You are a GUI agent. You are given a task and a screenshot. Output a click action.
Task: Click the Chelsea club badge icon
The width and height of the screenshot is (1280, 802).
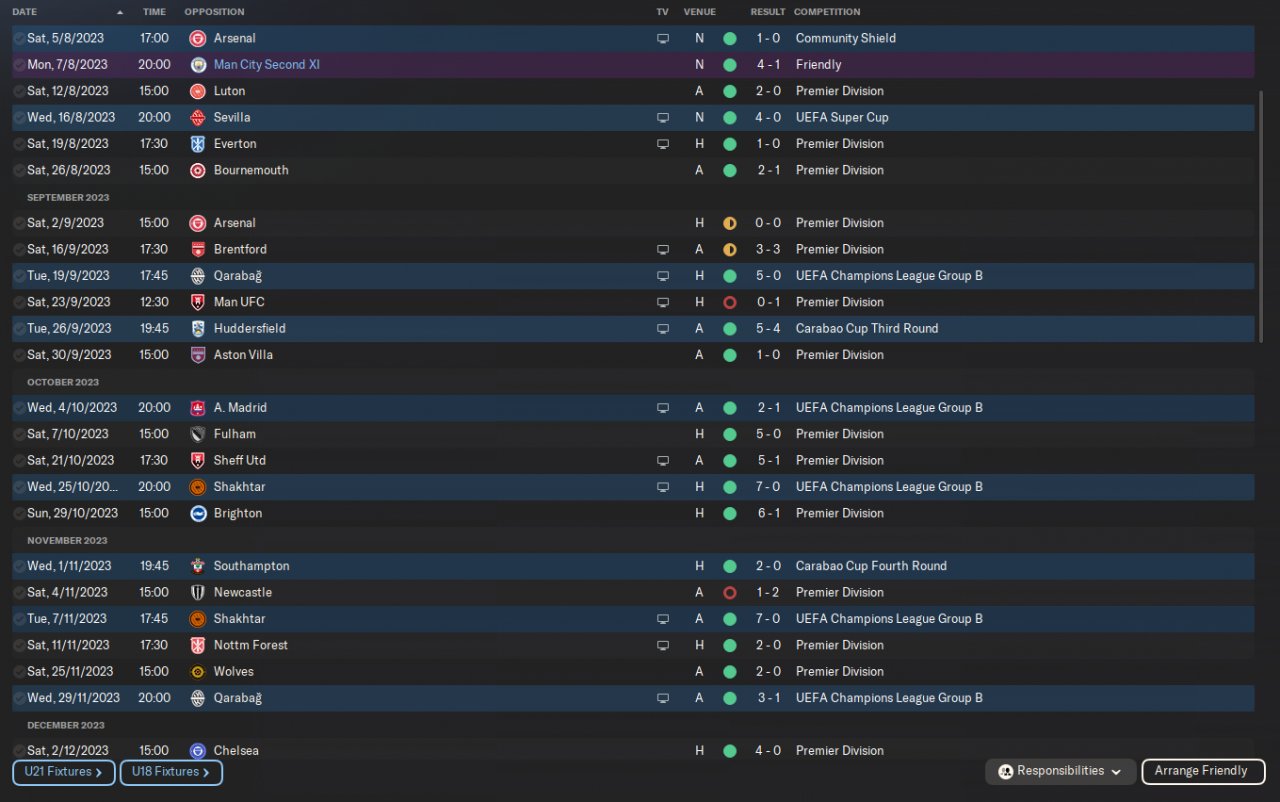(x=198, y=751)
